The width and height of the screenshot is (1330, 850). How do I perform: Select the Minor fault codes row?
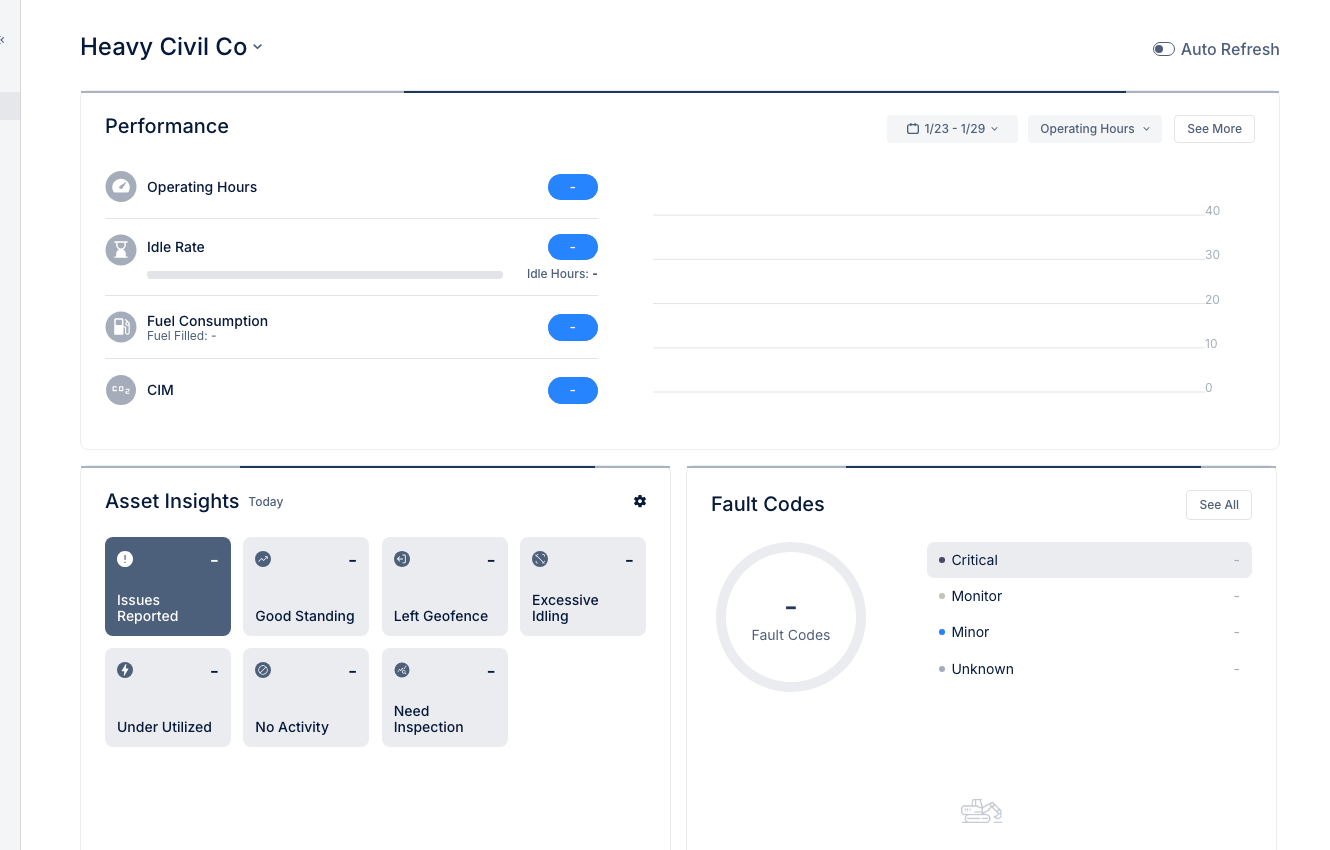[1088, 632]
